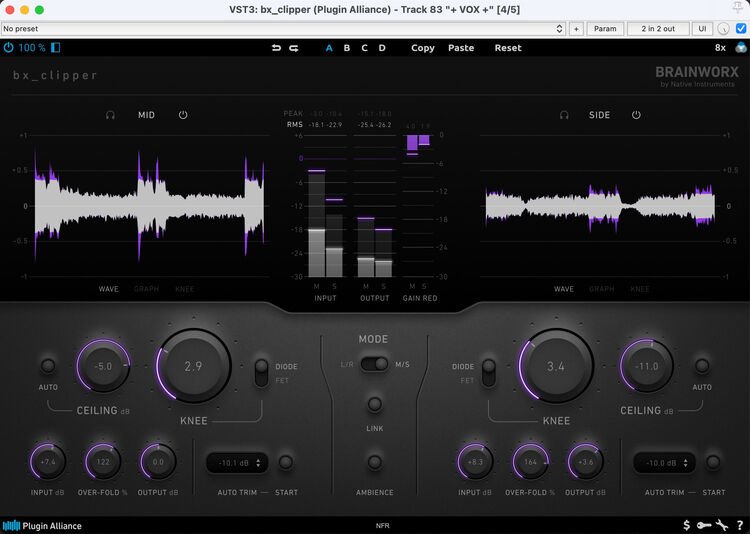Flip the MODE switch between L/R and M/S
The width and height of the screenshot is (750, 534).
[375, 364]
